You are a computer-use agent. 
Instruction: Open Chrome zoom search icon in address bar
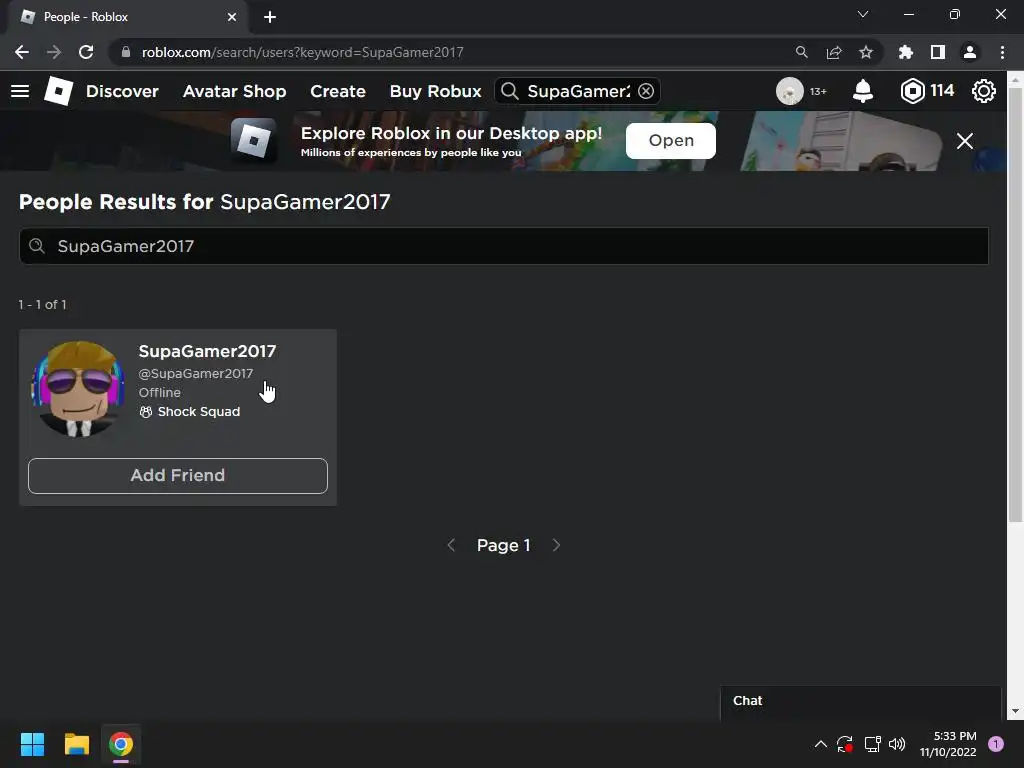pyautogui.click(x=801, y=52)
